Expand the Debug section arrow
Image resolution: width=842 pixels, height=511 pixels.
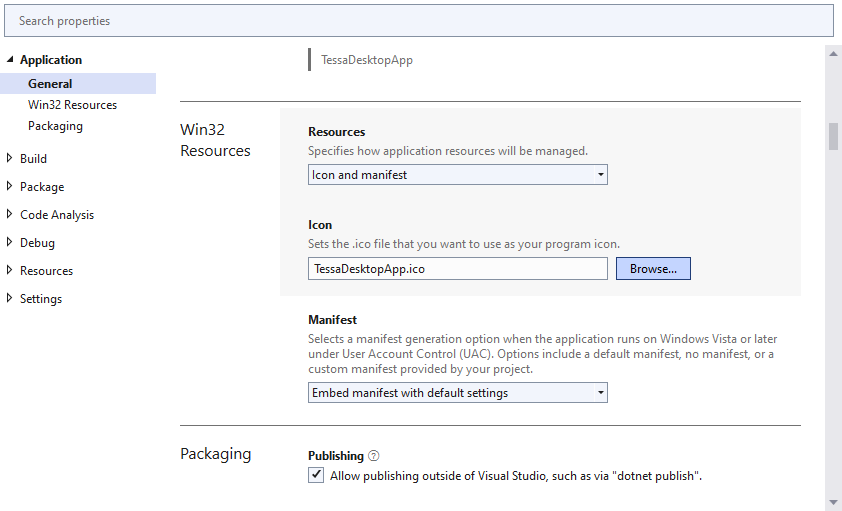[10, 242]
